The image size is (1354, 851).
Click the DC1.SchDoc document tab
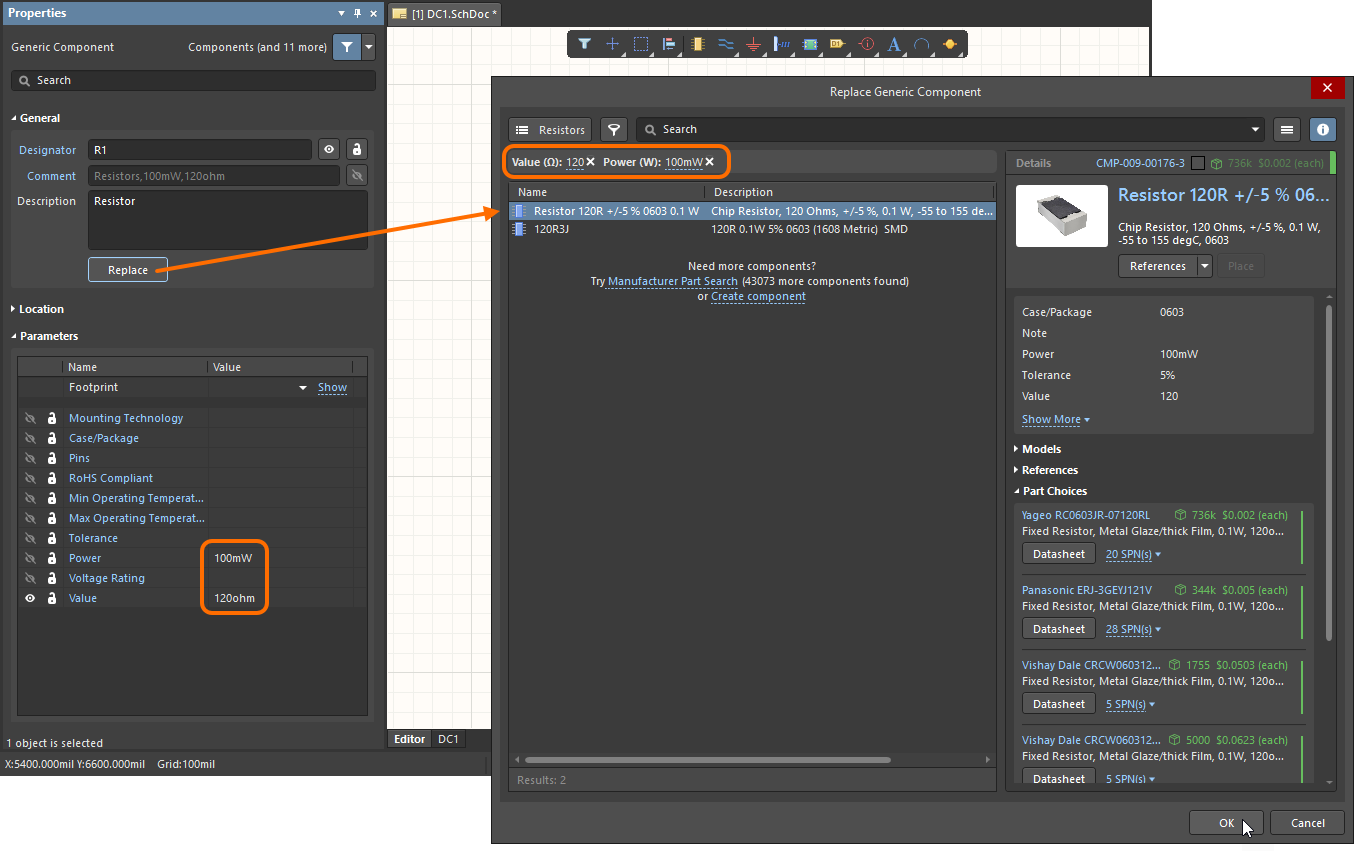444,15
